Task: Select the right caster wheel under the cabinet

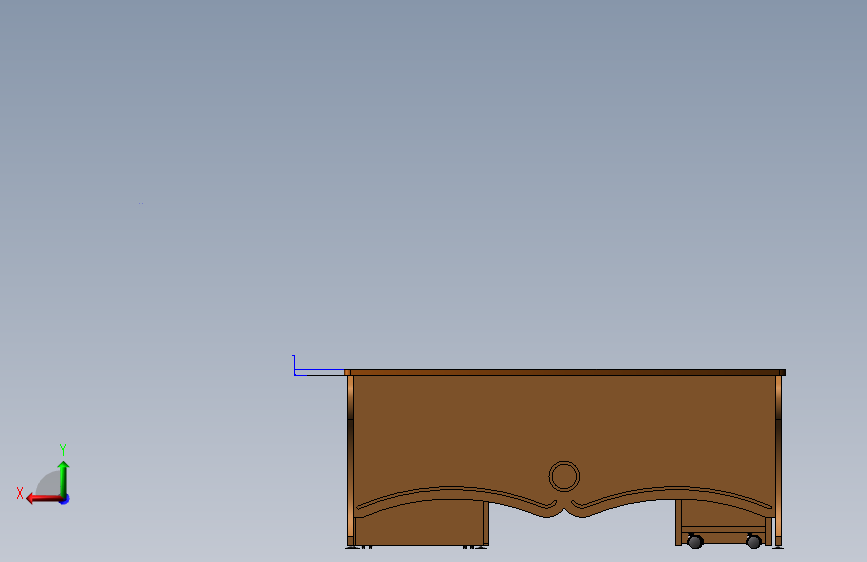Action: point(754,542)
